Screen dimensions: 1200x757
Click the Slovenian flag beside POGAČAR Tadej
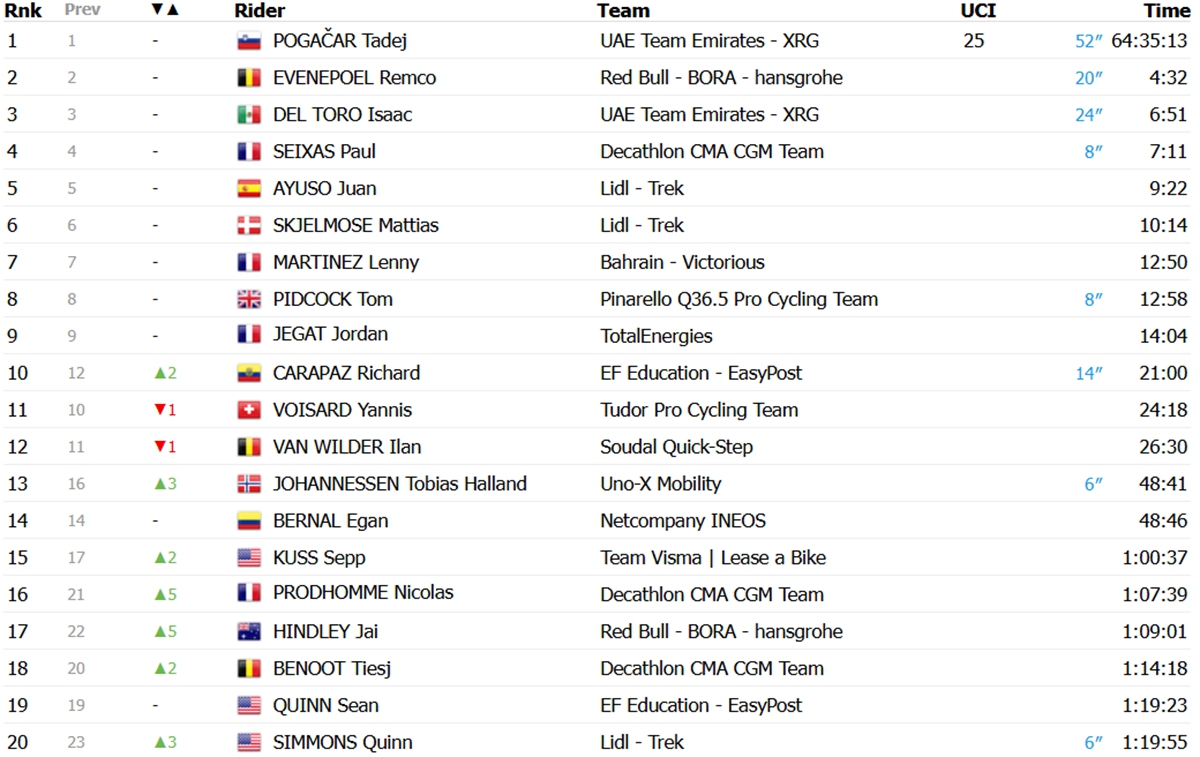click(249, 42)
